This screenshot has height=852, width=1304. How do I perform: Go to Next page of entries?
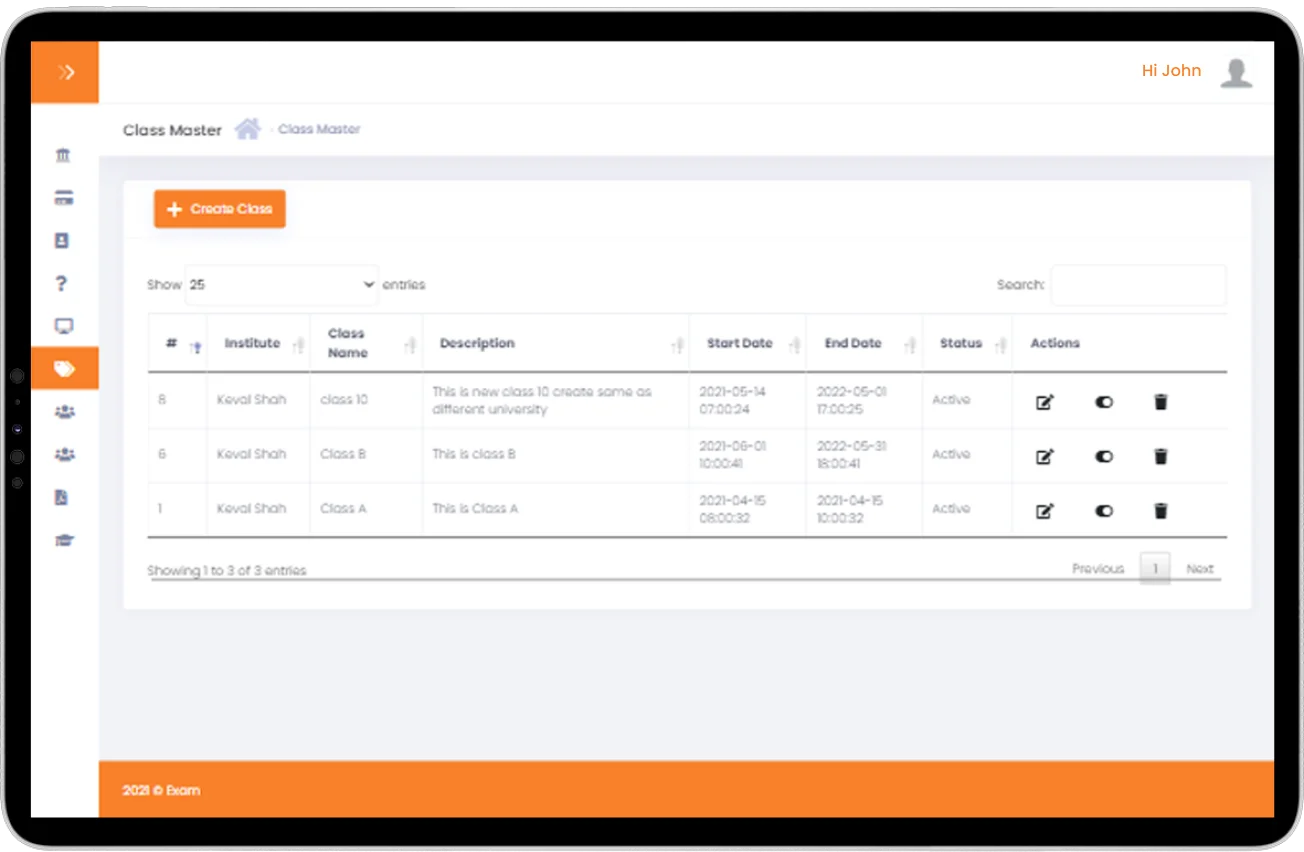1199,569
